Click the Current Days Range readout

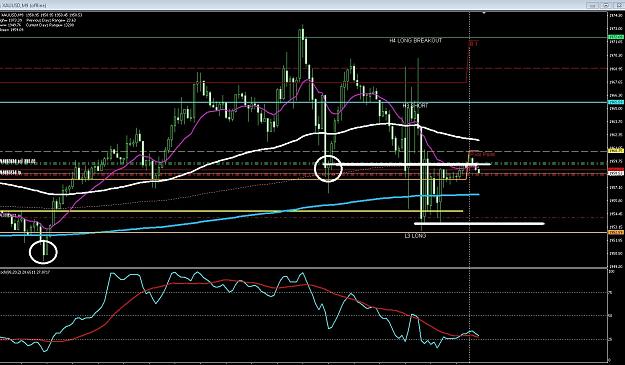pos(50,25)
